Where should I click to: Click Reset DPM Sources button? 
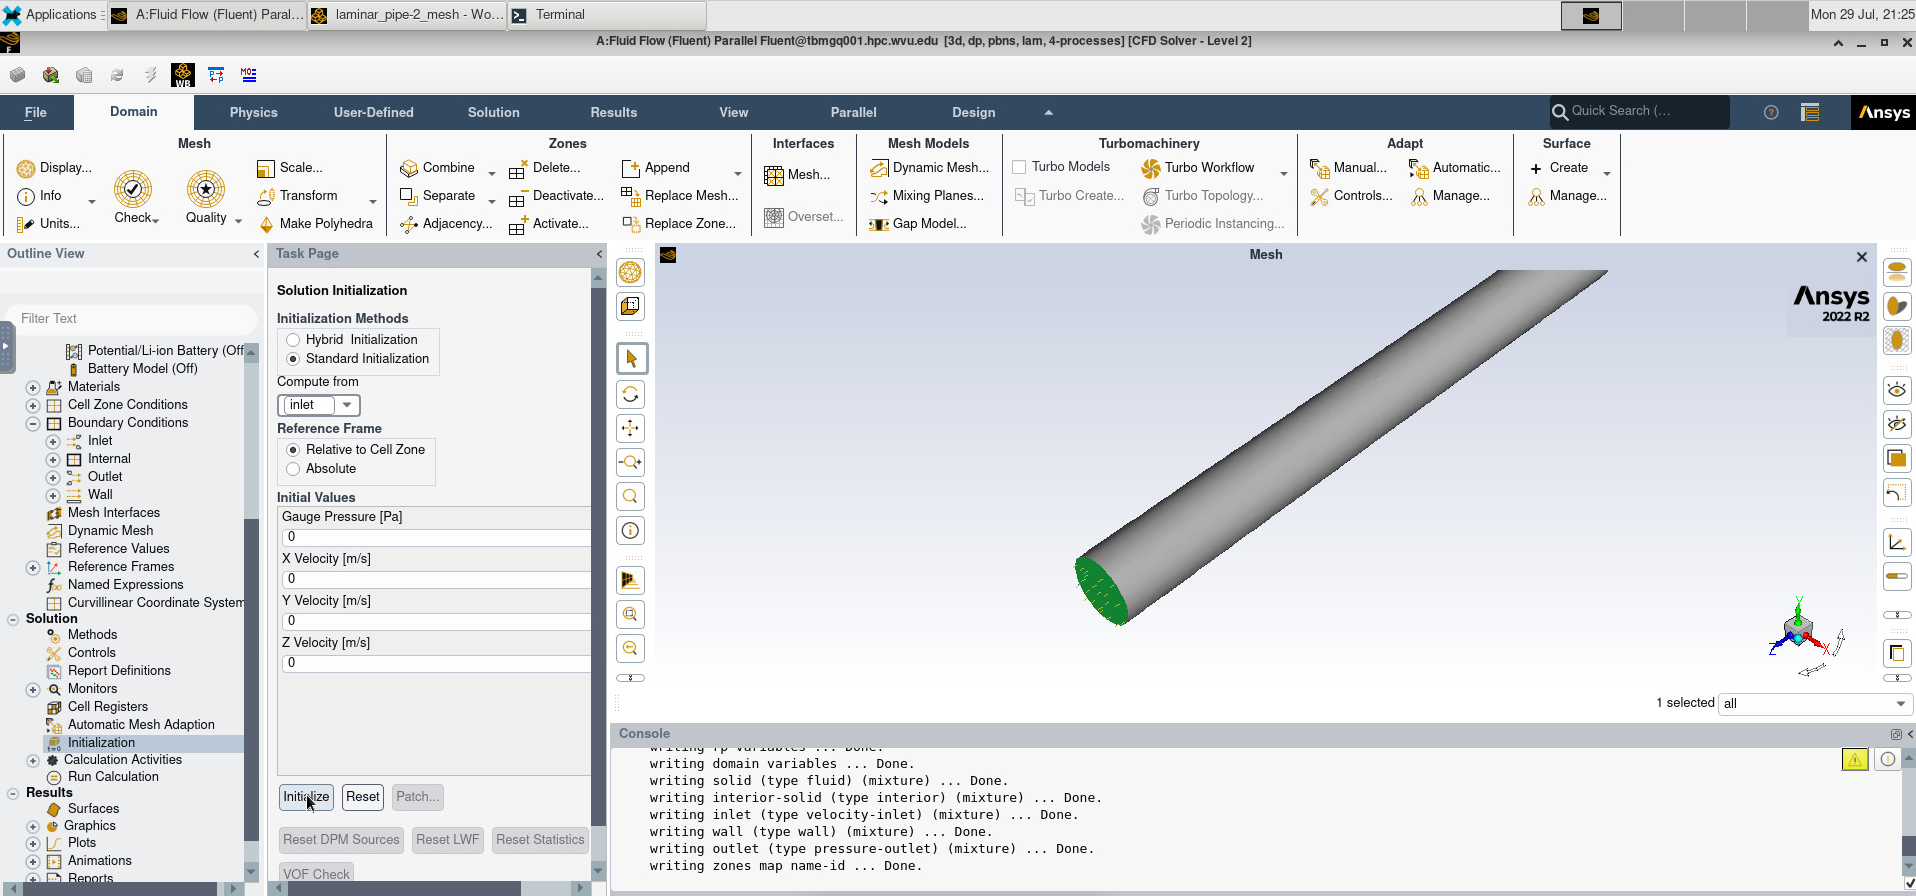pos(341,840)
